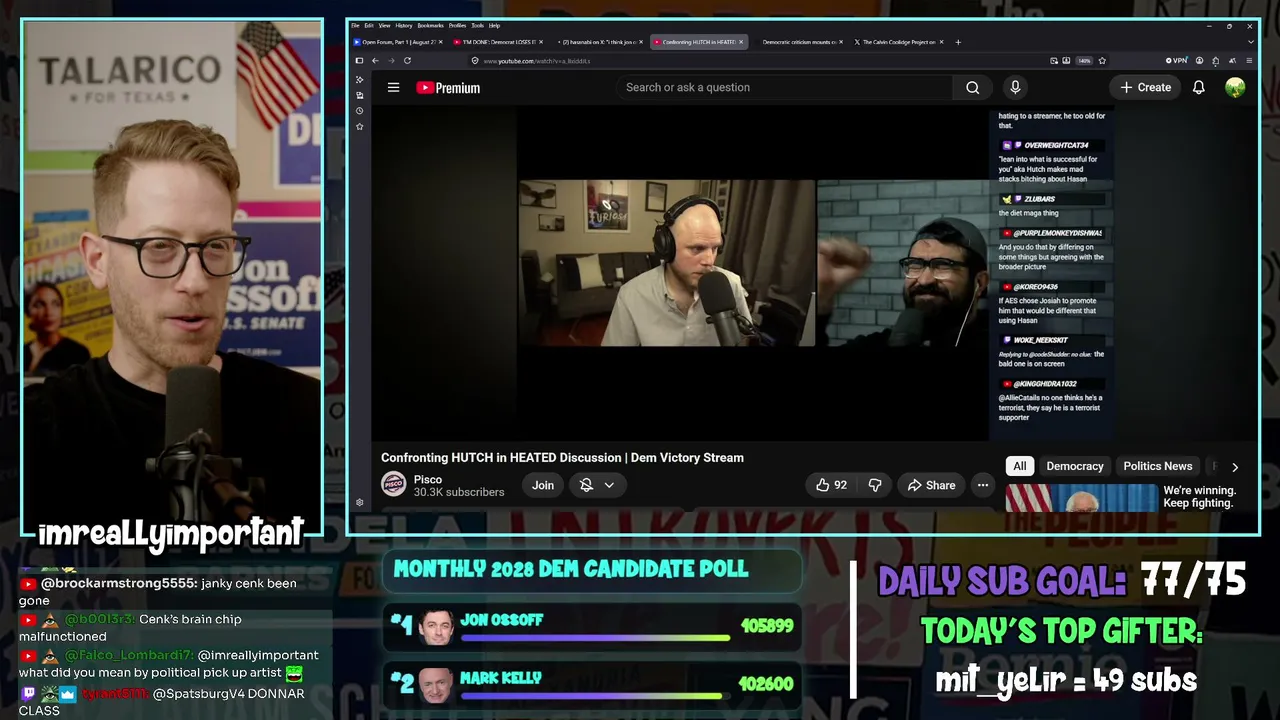Show more topic chips with the right chevron
The width and height of the screenshot is (1280, 720).
(x=1235, y=467)
